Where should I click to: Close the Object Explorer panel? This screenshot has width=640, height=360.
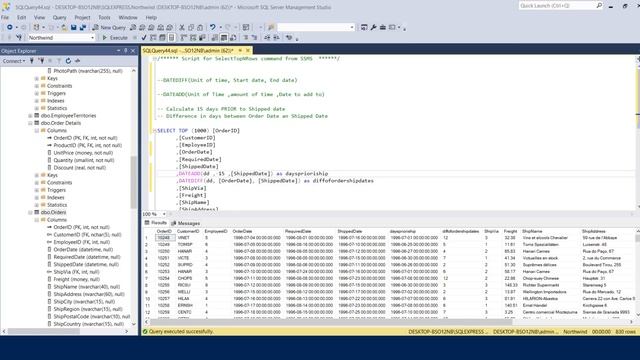[133, 51]
